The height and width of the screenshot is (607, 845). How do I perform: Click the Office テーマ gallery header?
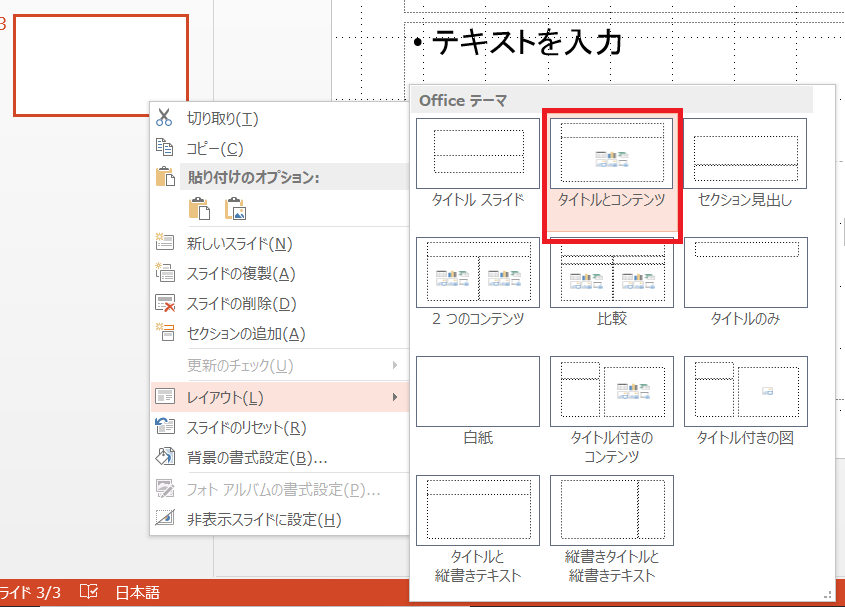[612, 100]
